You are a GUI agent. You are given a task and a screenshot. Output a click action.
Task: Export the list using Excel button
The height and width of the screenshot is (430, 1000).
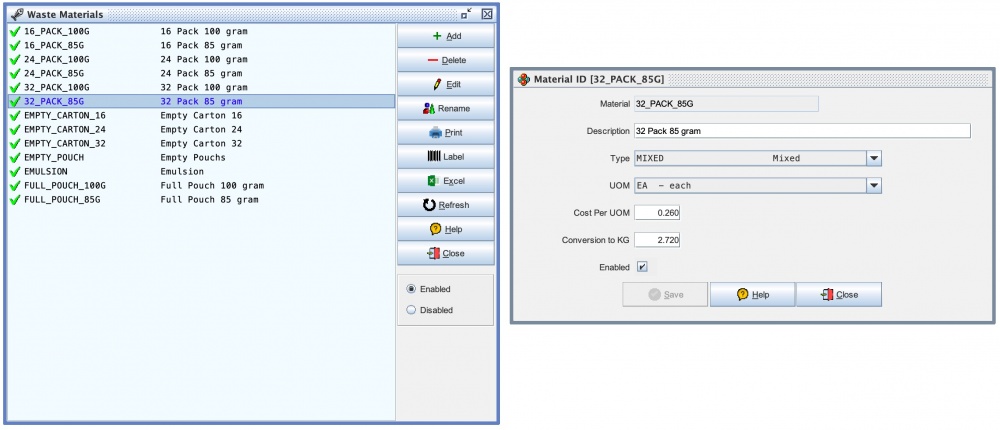(445, 181)
